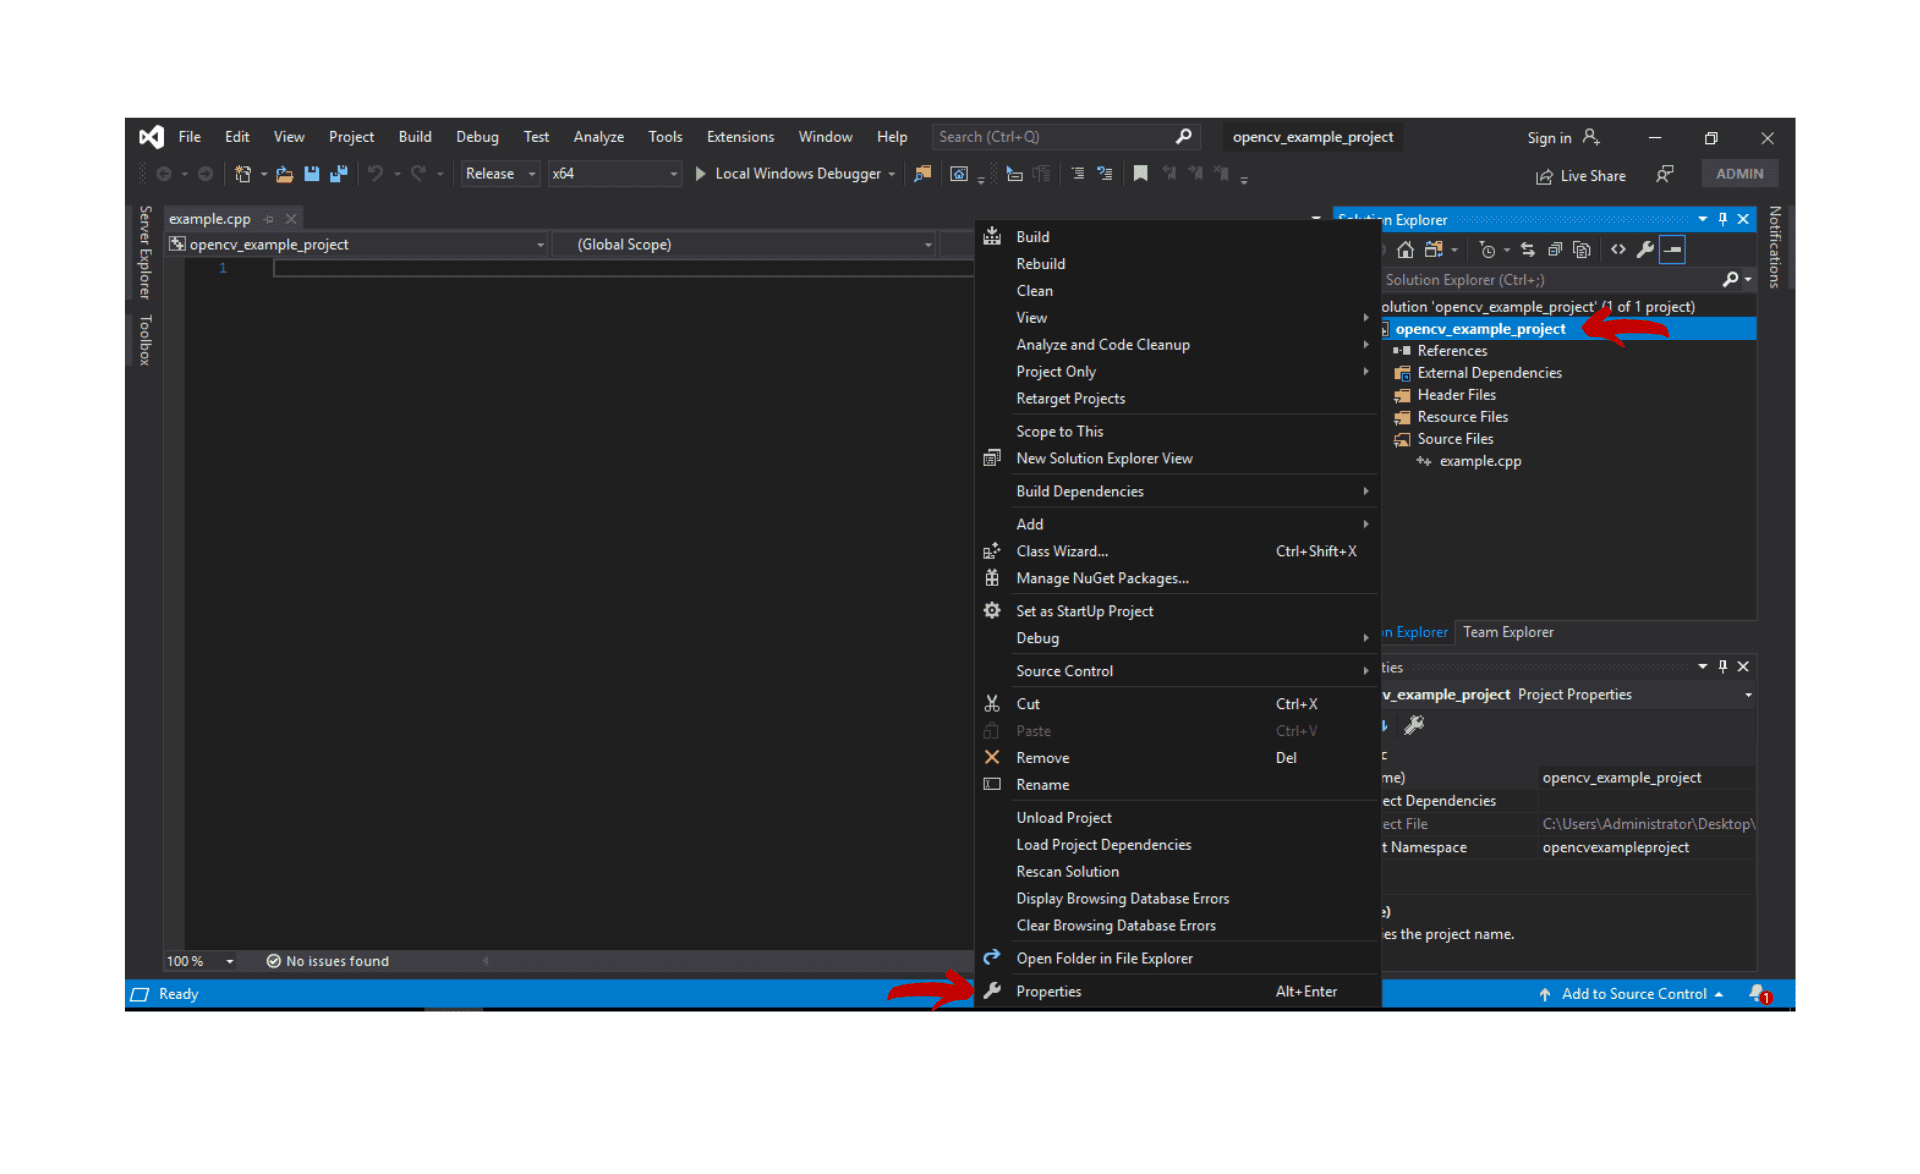1920x1174 pixels.
Task: Click the Live Share icon
Action: pos(1545,177)
